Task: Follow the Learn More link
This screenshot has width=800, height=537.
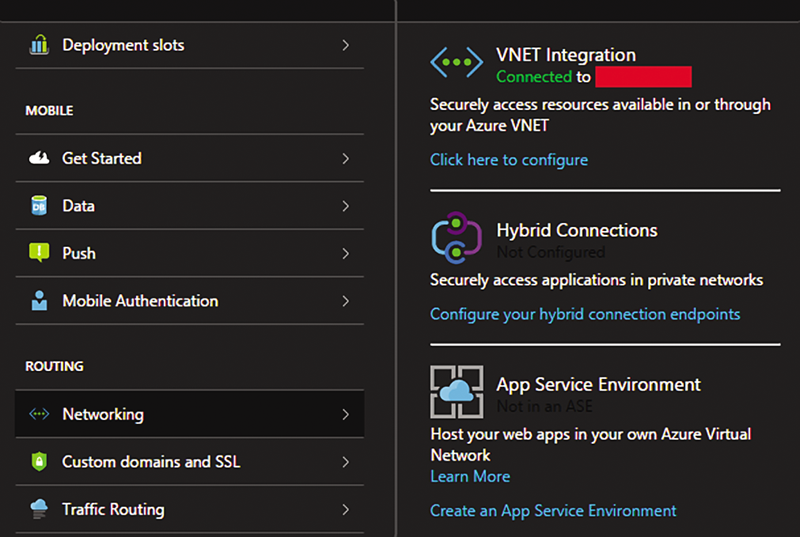Action: [x=470, y=477]
